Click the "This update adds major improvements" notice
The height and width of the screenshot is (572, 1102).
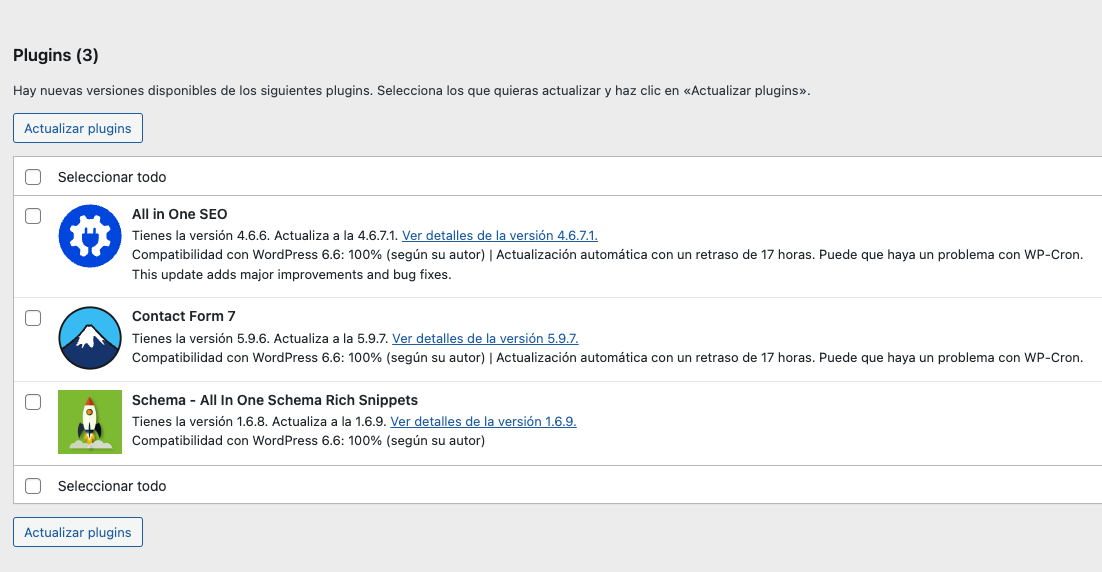(x=291, y=274)
